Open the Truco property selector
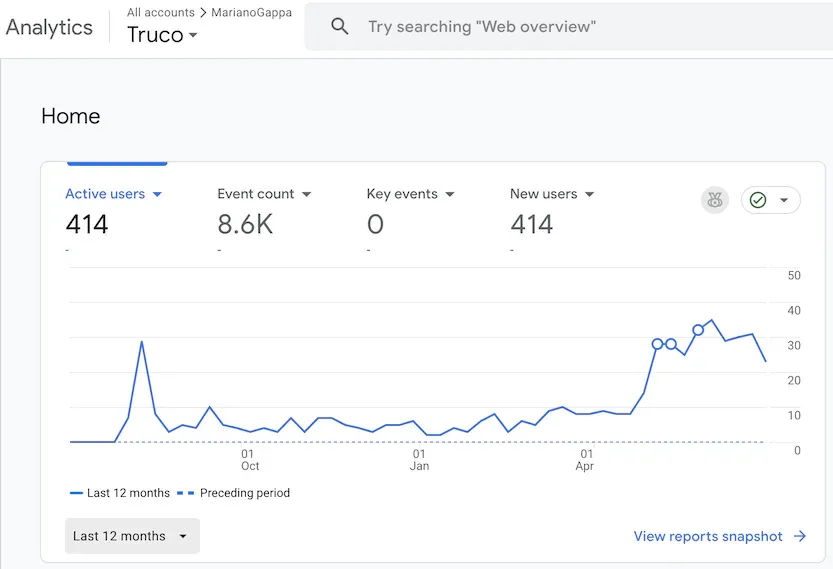Image resolution: width=833 pixels, height=569 pixels. coord(162,35)
